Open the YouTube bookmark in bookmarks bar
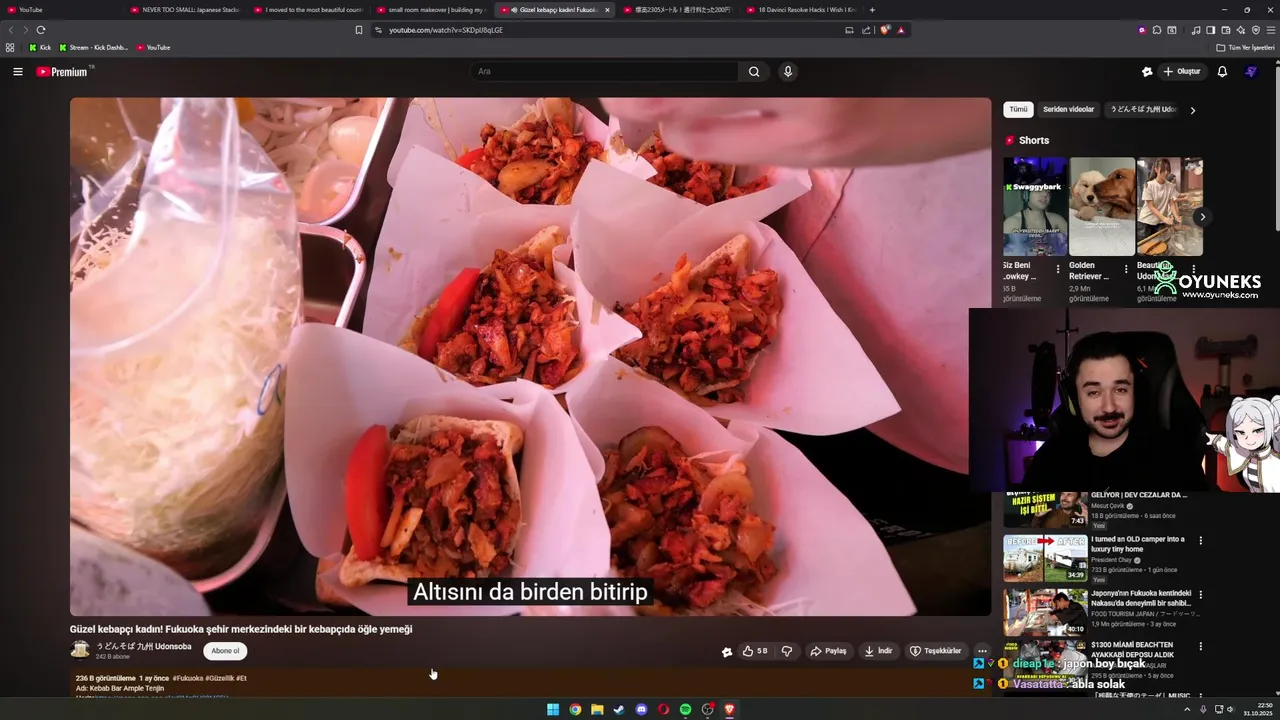This screenshot has width=1280, height=720. 153,47
